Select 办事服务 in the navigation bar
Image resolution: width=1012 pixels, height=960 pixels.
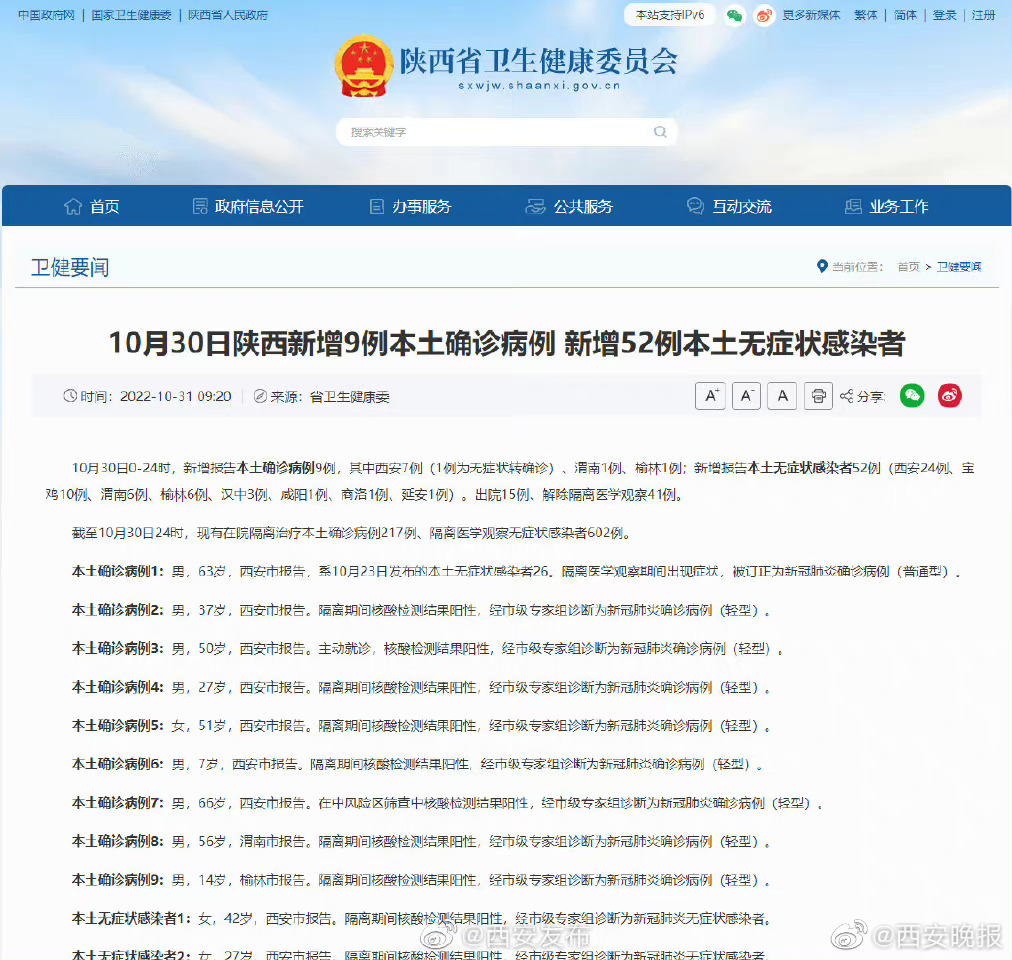pyautogui.click(x=410, y=206)
